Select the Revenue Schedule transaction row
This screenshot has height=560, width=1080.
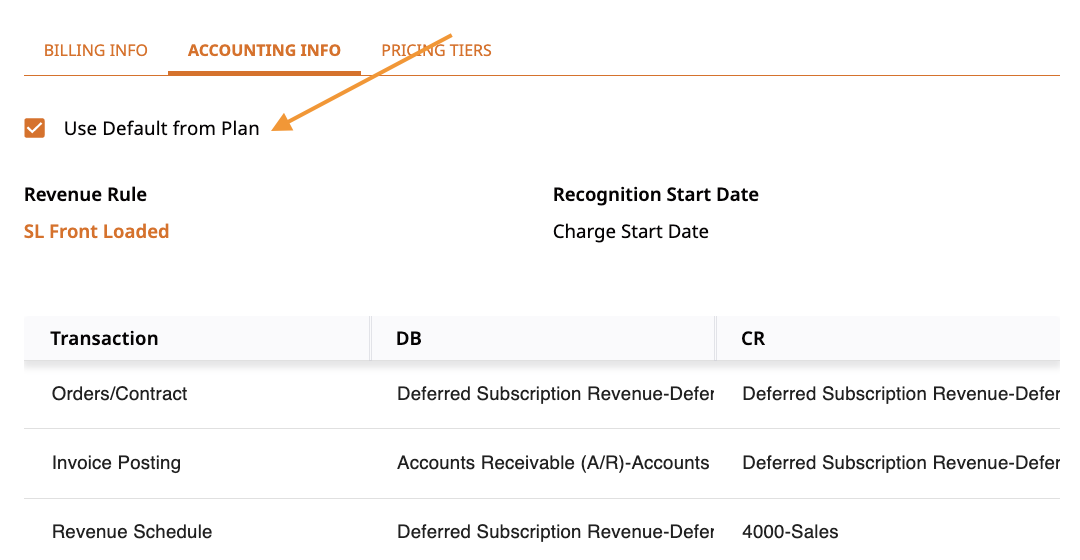pos(541,530)
